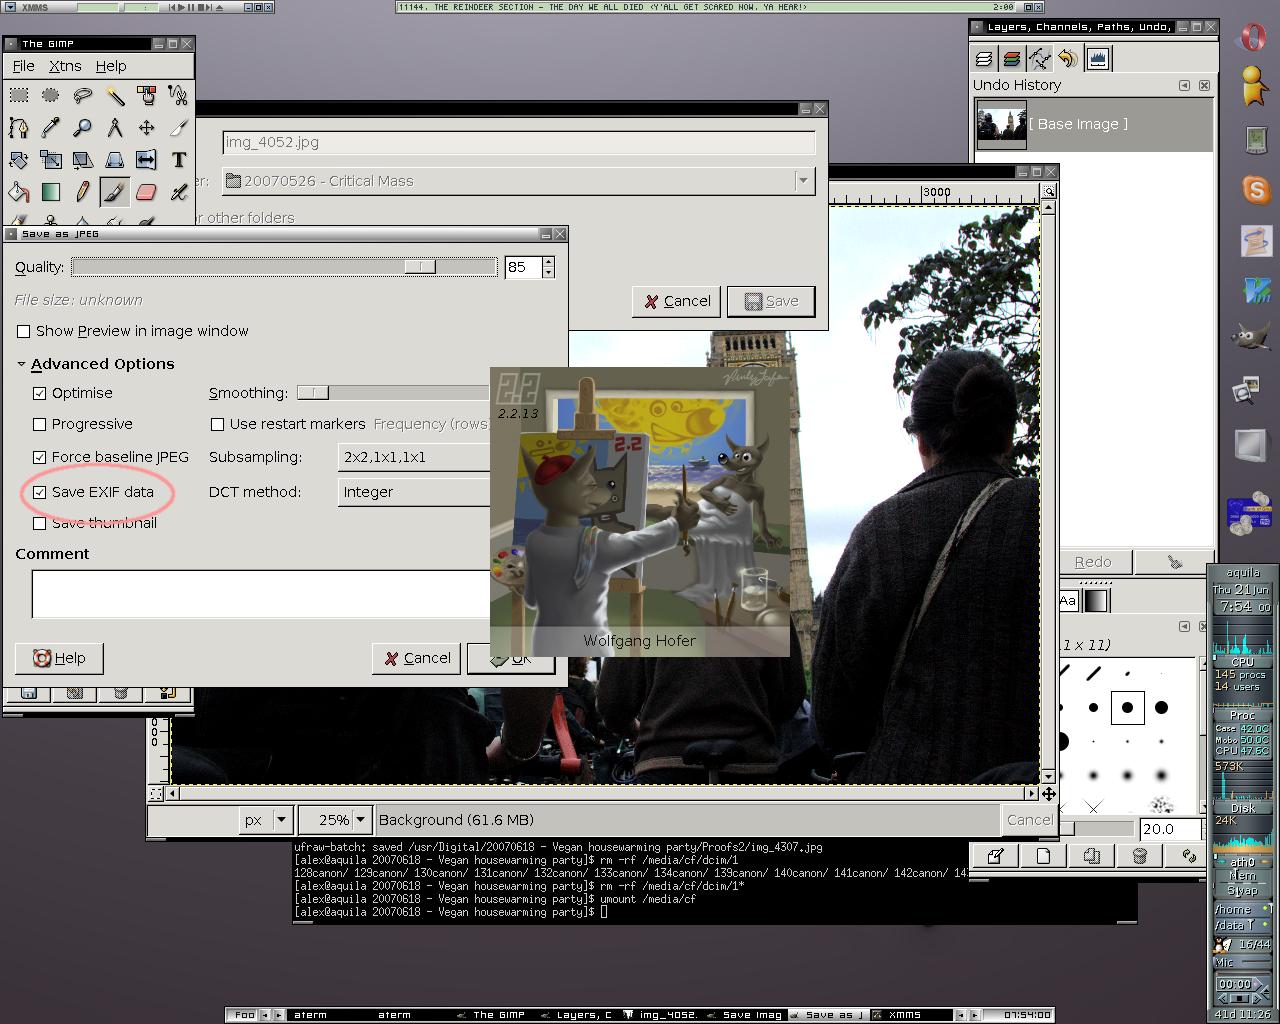Select the Color Picker eyedropper tool
Screen dimensions: 1280x1024
(51, 127)
